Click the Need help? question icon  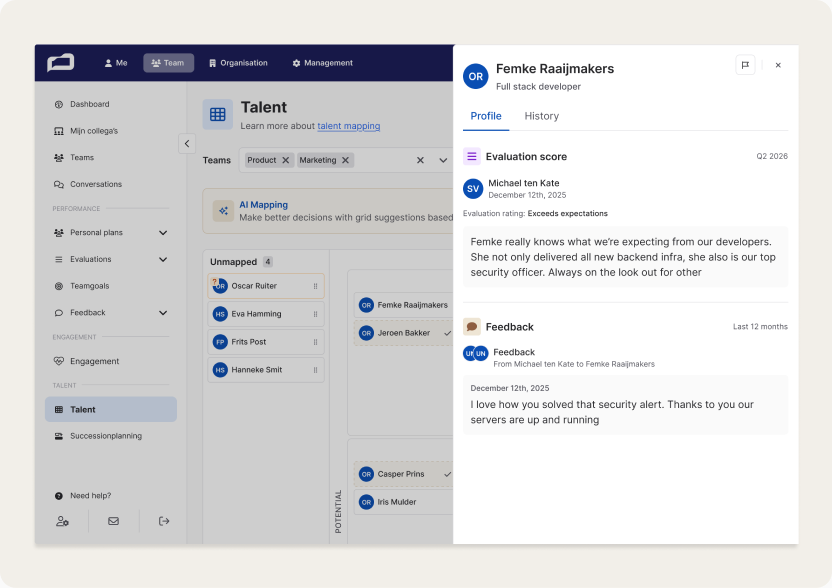coord(59,496)
